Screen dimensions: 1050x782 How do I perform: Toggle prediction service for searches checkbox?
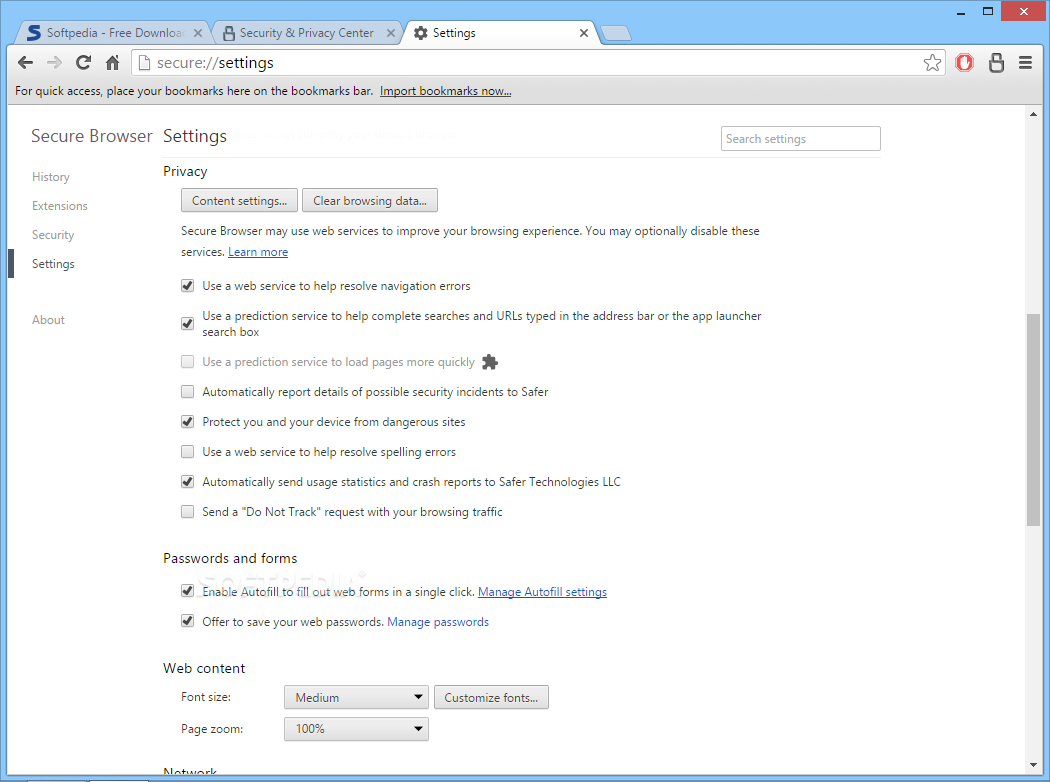[x=188, y=323]
